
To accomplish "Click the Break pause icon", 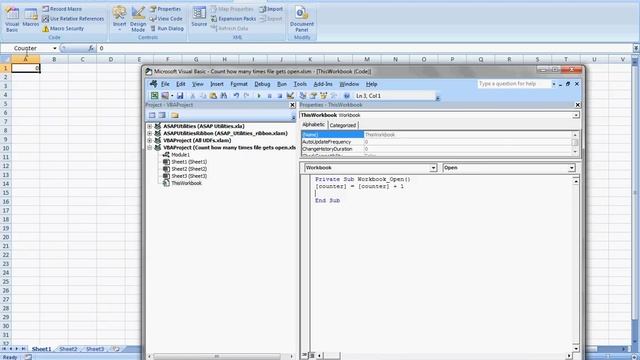I will tap(269, 96).
